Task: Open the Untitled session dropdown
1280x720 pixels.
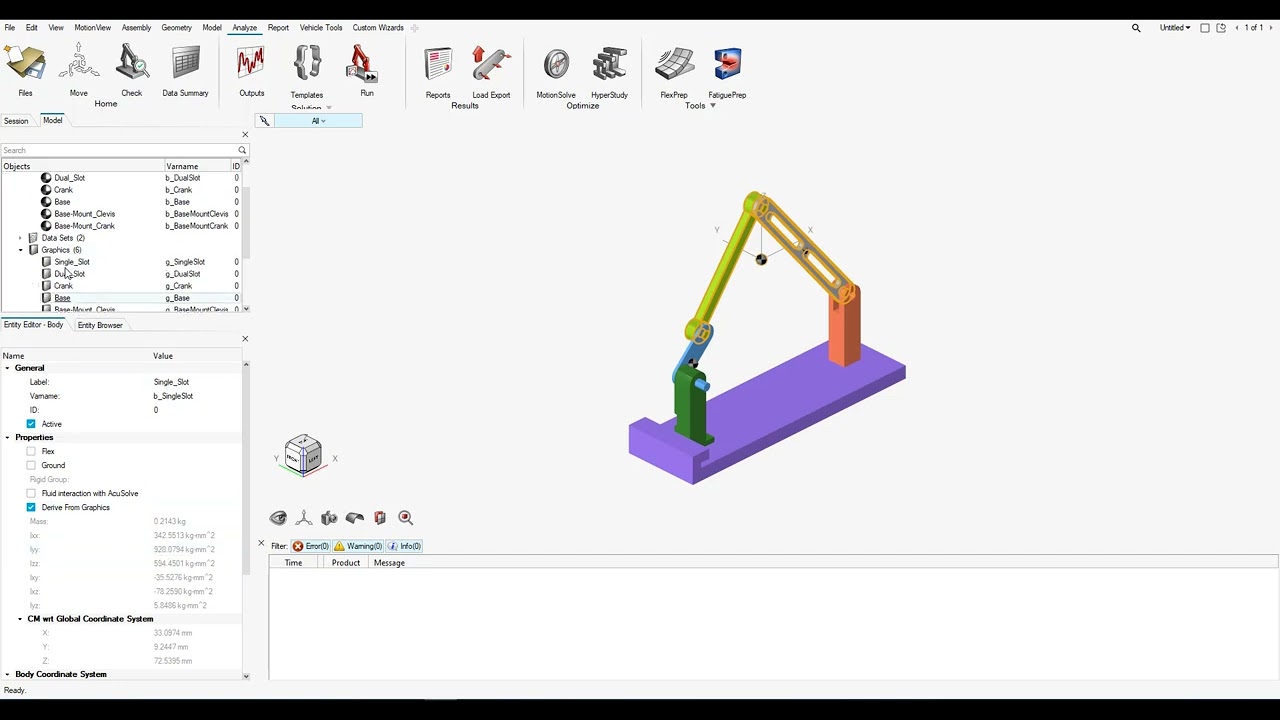Action: (1175, 28)
